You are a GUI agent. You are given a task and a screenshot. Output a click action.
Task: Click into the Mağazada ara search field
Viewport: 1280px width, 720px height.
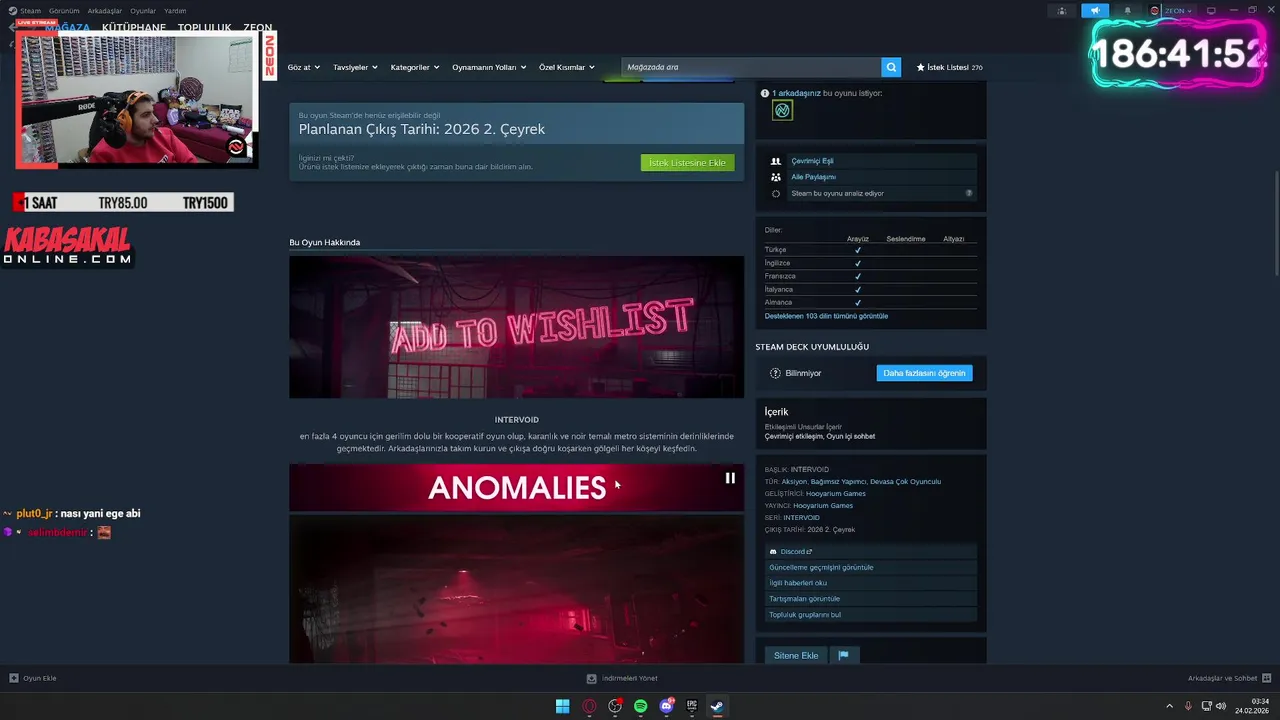[x=751, y=67]
